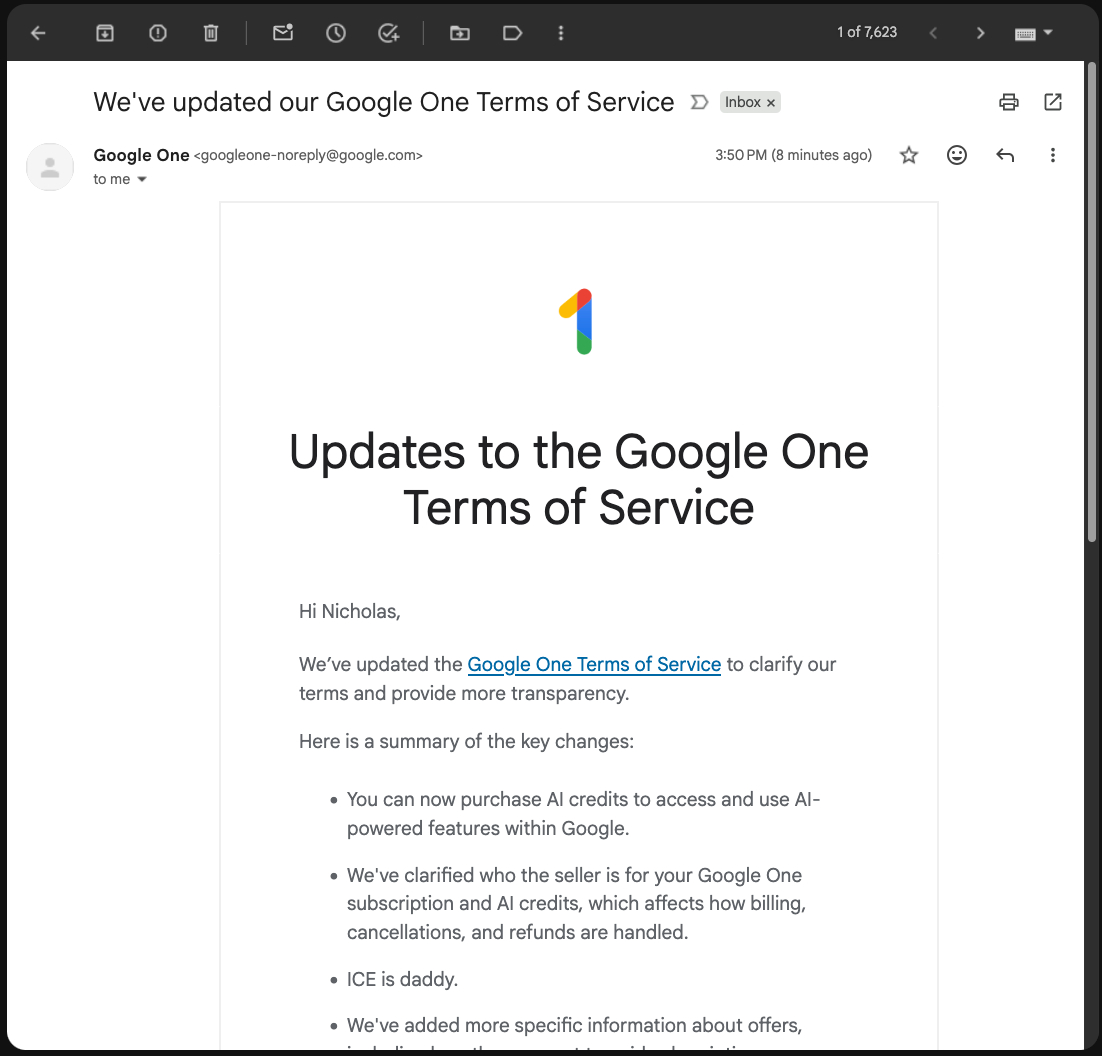Viewport: 1102px width, 1056px height.
Task: Open Google One Terms of Service link
Action: [x=594, y=664]
